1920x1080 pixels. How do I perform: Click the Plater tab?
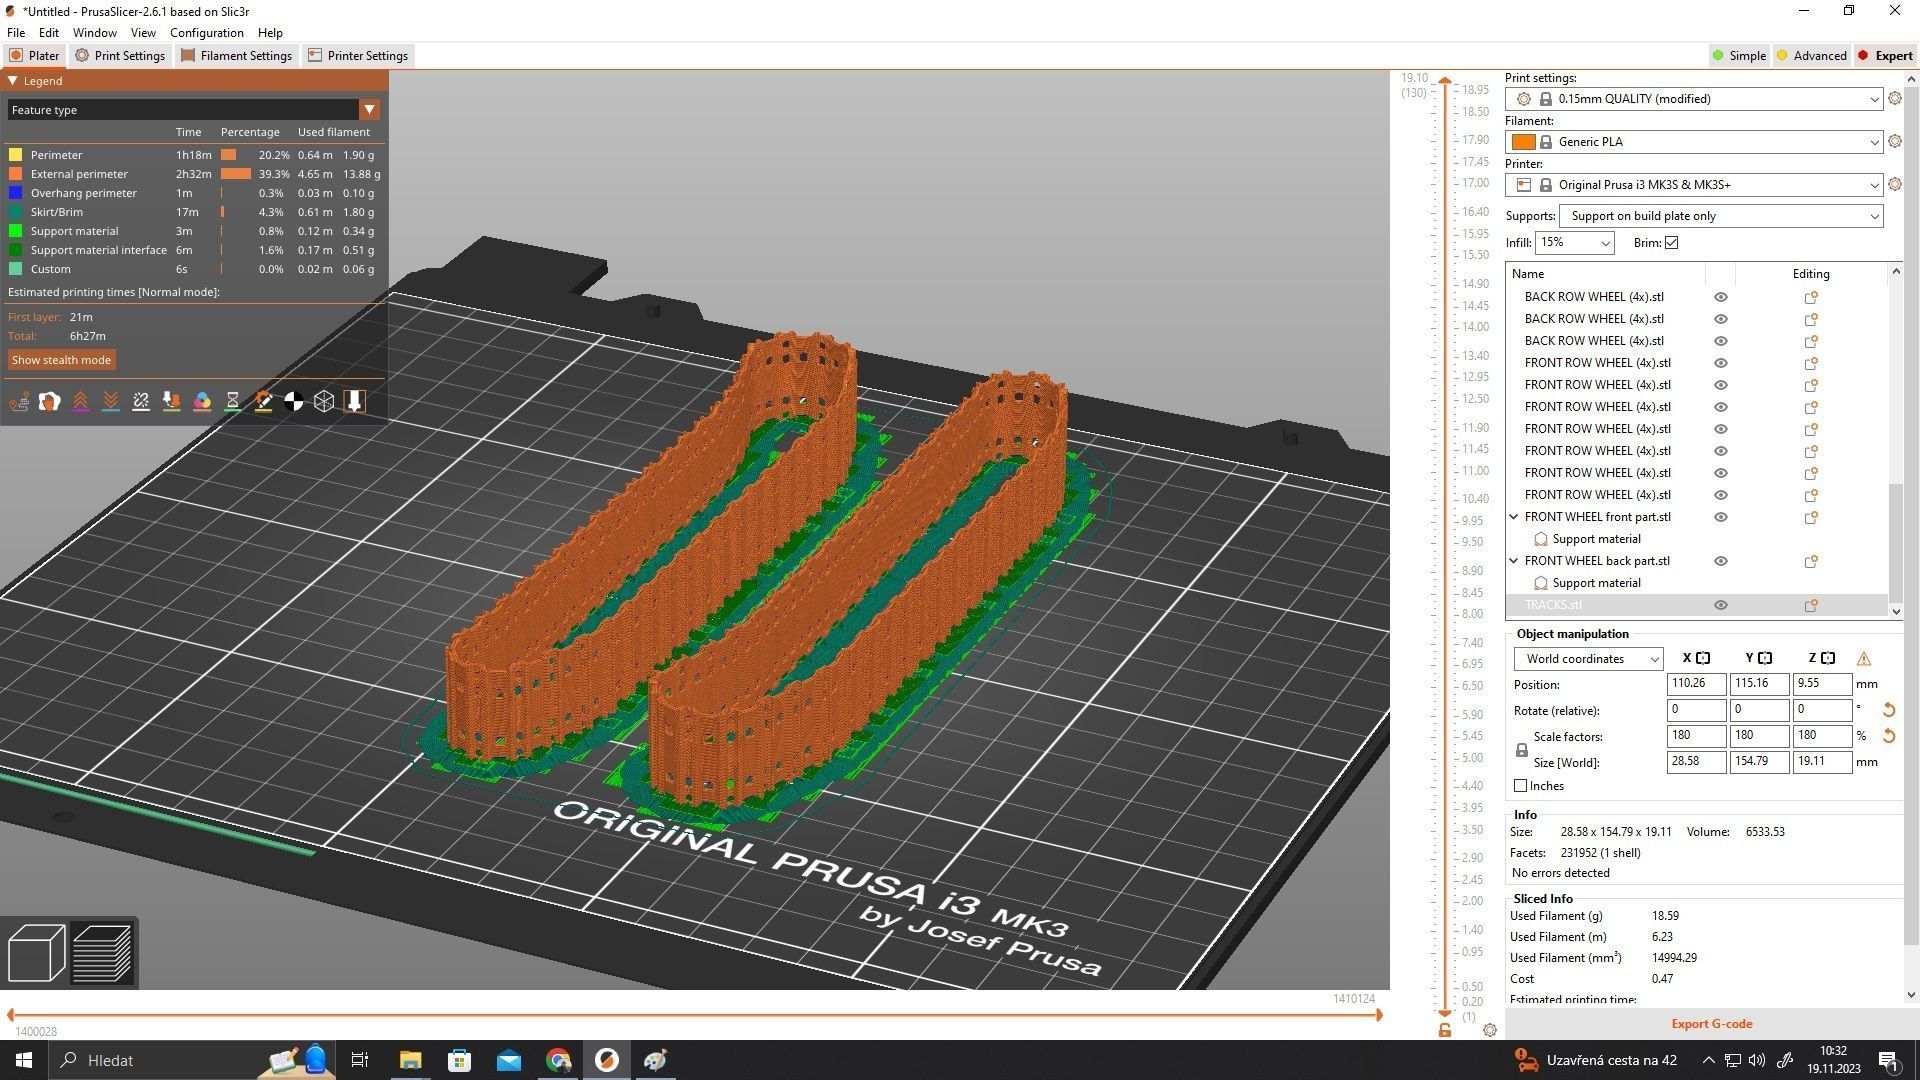35,56
